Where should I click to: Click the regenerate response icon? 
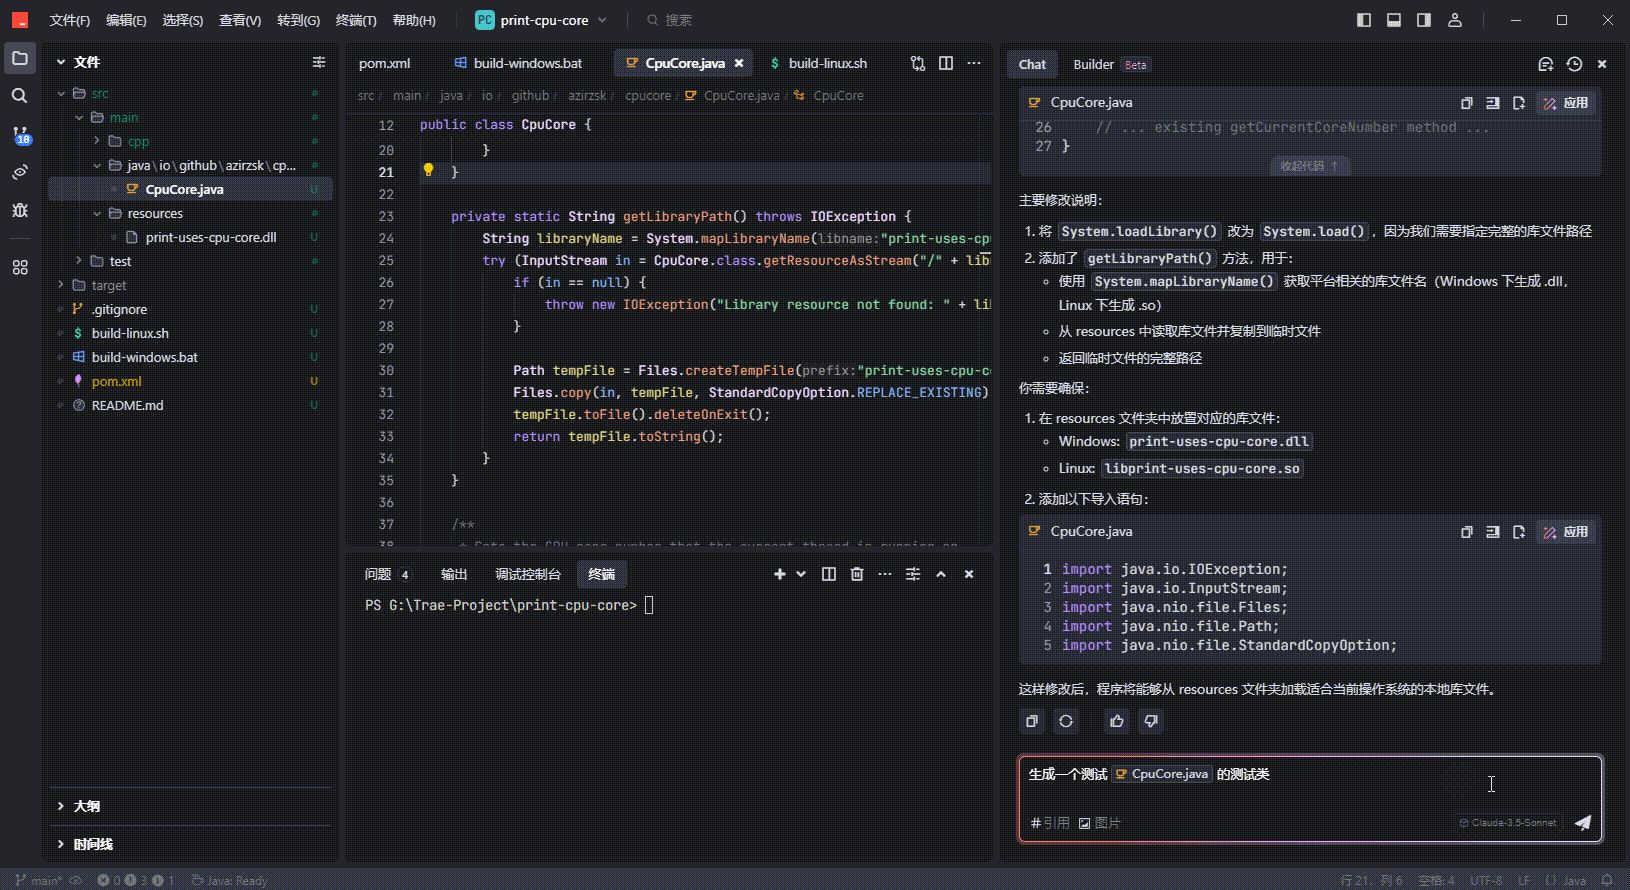[1066, 721]
